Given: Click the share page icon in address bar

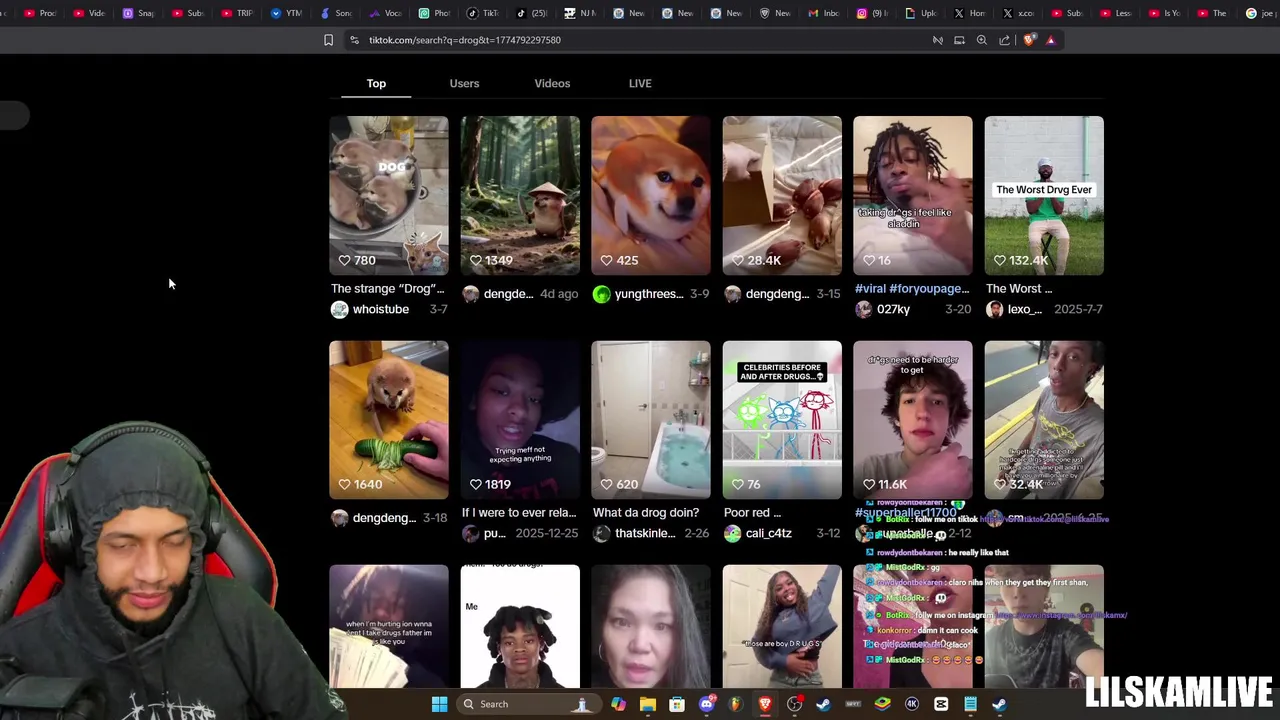Looking at the screenshot, I should (x=1005, y=40).
